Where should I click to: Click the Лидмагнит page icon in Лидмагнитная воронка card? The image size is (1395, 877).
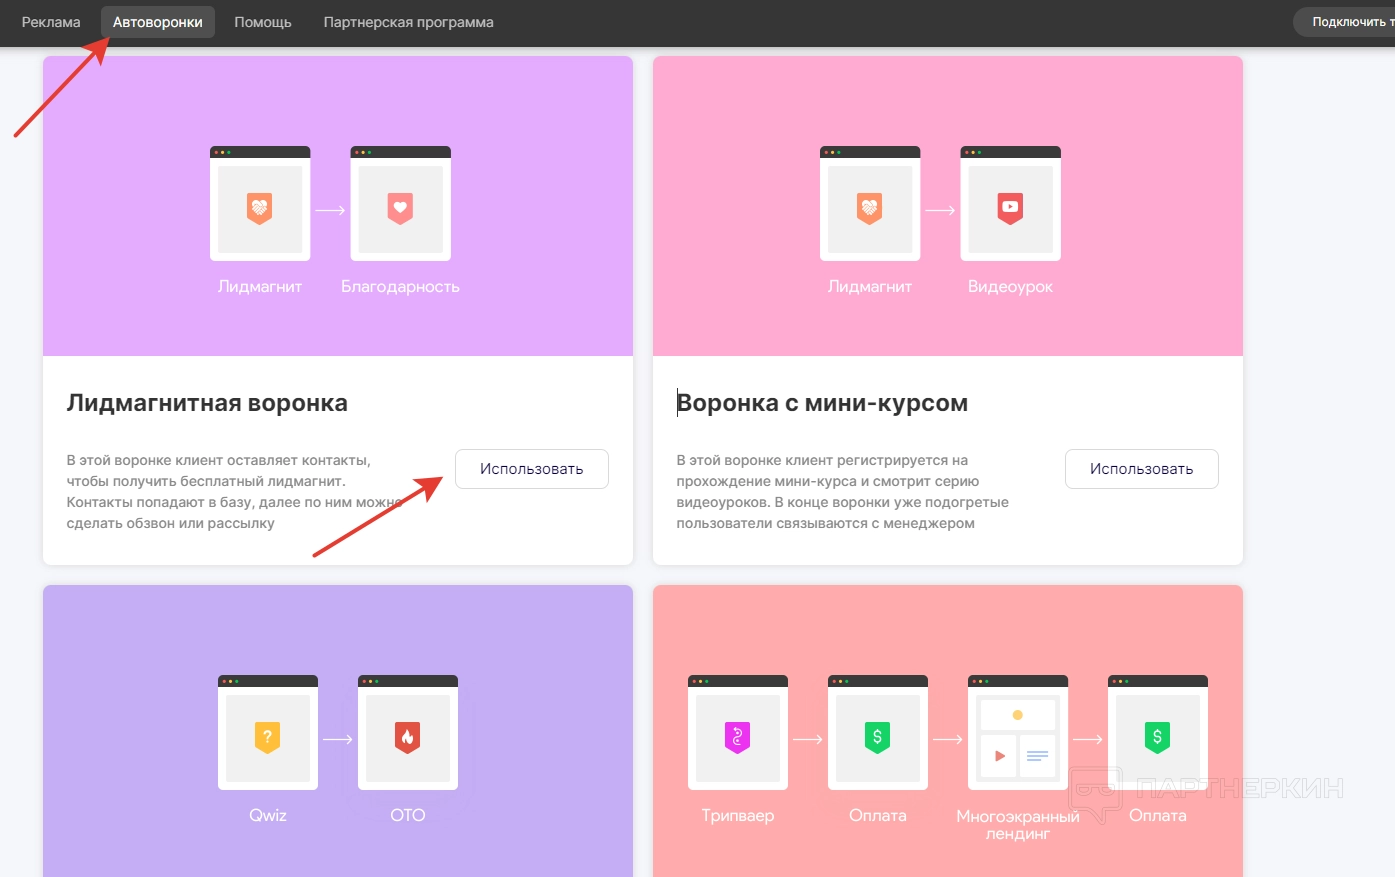point(260,204)
